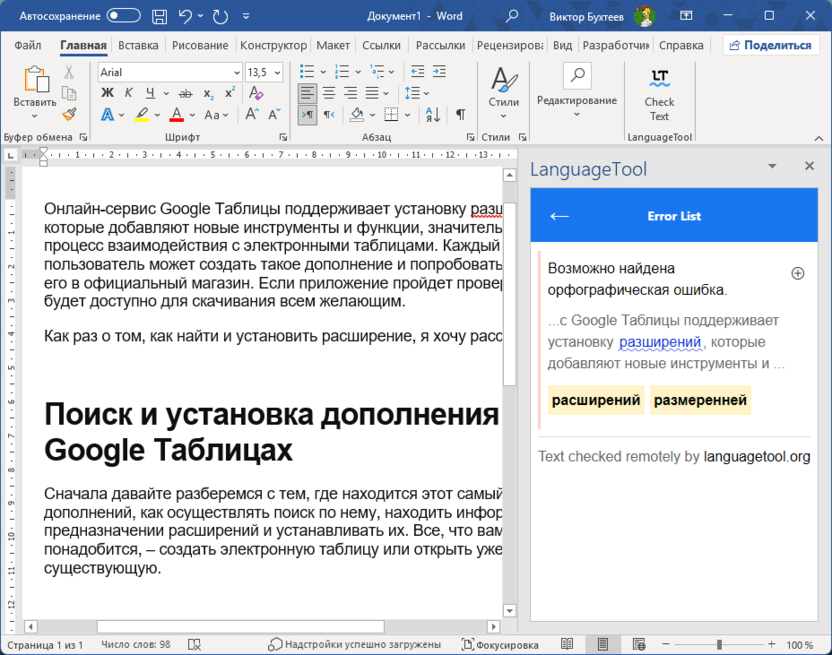Screen dimensions: 832x655
Task: Open the Вставка ribbon tab
Action: (138, 45)
